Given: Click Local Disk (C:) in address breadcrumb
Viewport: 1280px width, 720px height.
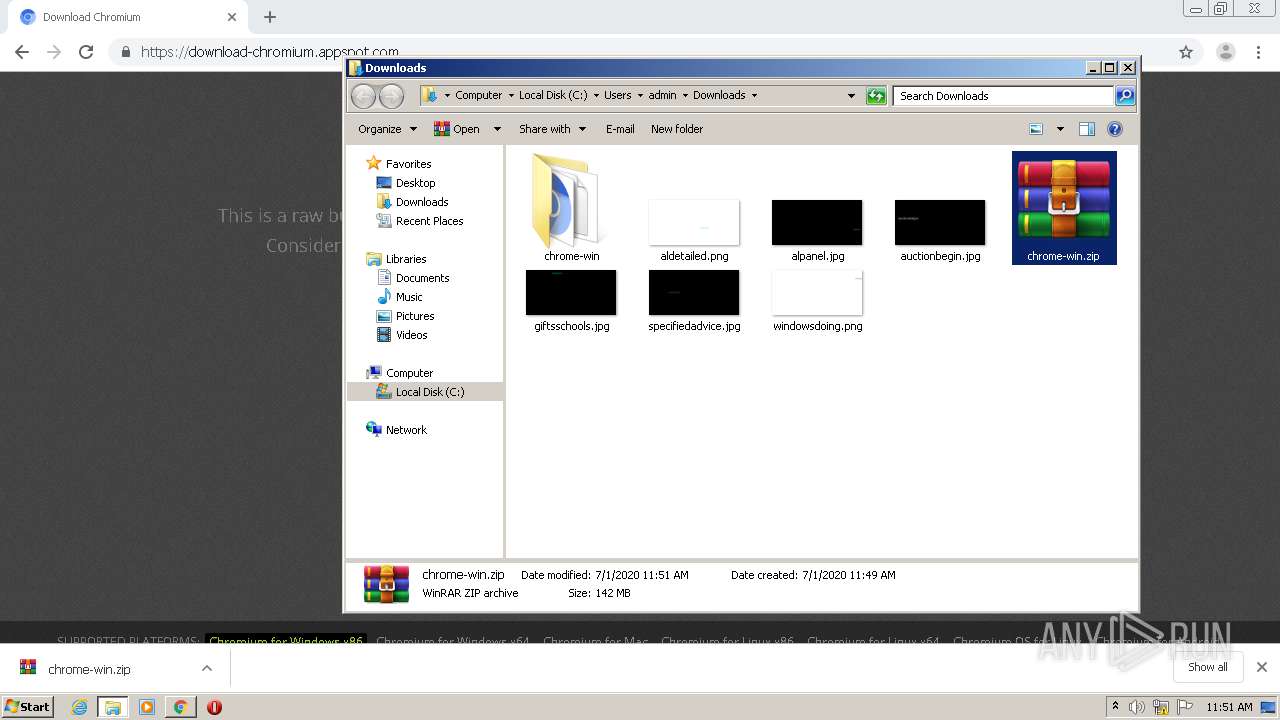Looking at the screenshot, I should (x=553, y=96).
